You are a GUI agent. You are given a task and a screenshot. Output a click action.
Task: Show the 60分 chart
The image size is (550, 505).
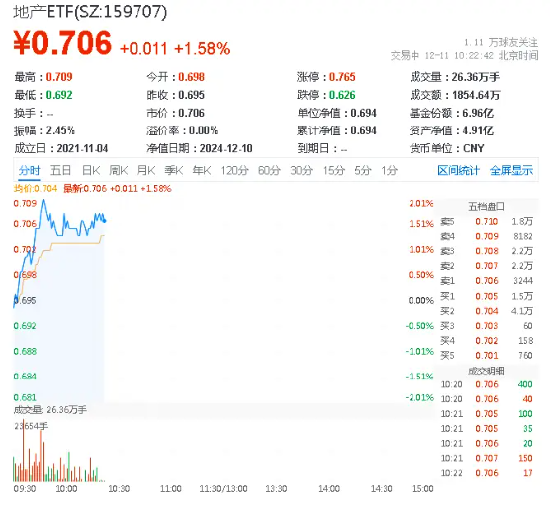point(269,171)
